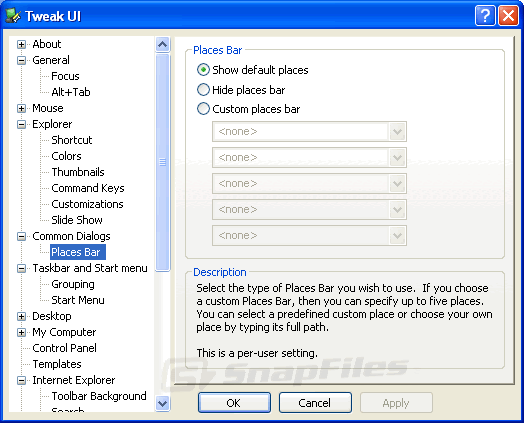
Task: Collapse the General tree node
Action: point(21,60)
